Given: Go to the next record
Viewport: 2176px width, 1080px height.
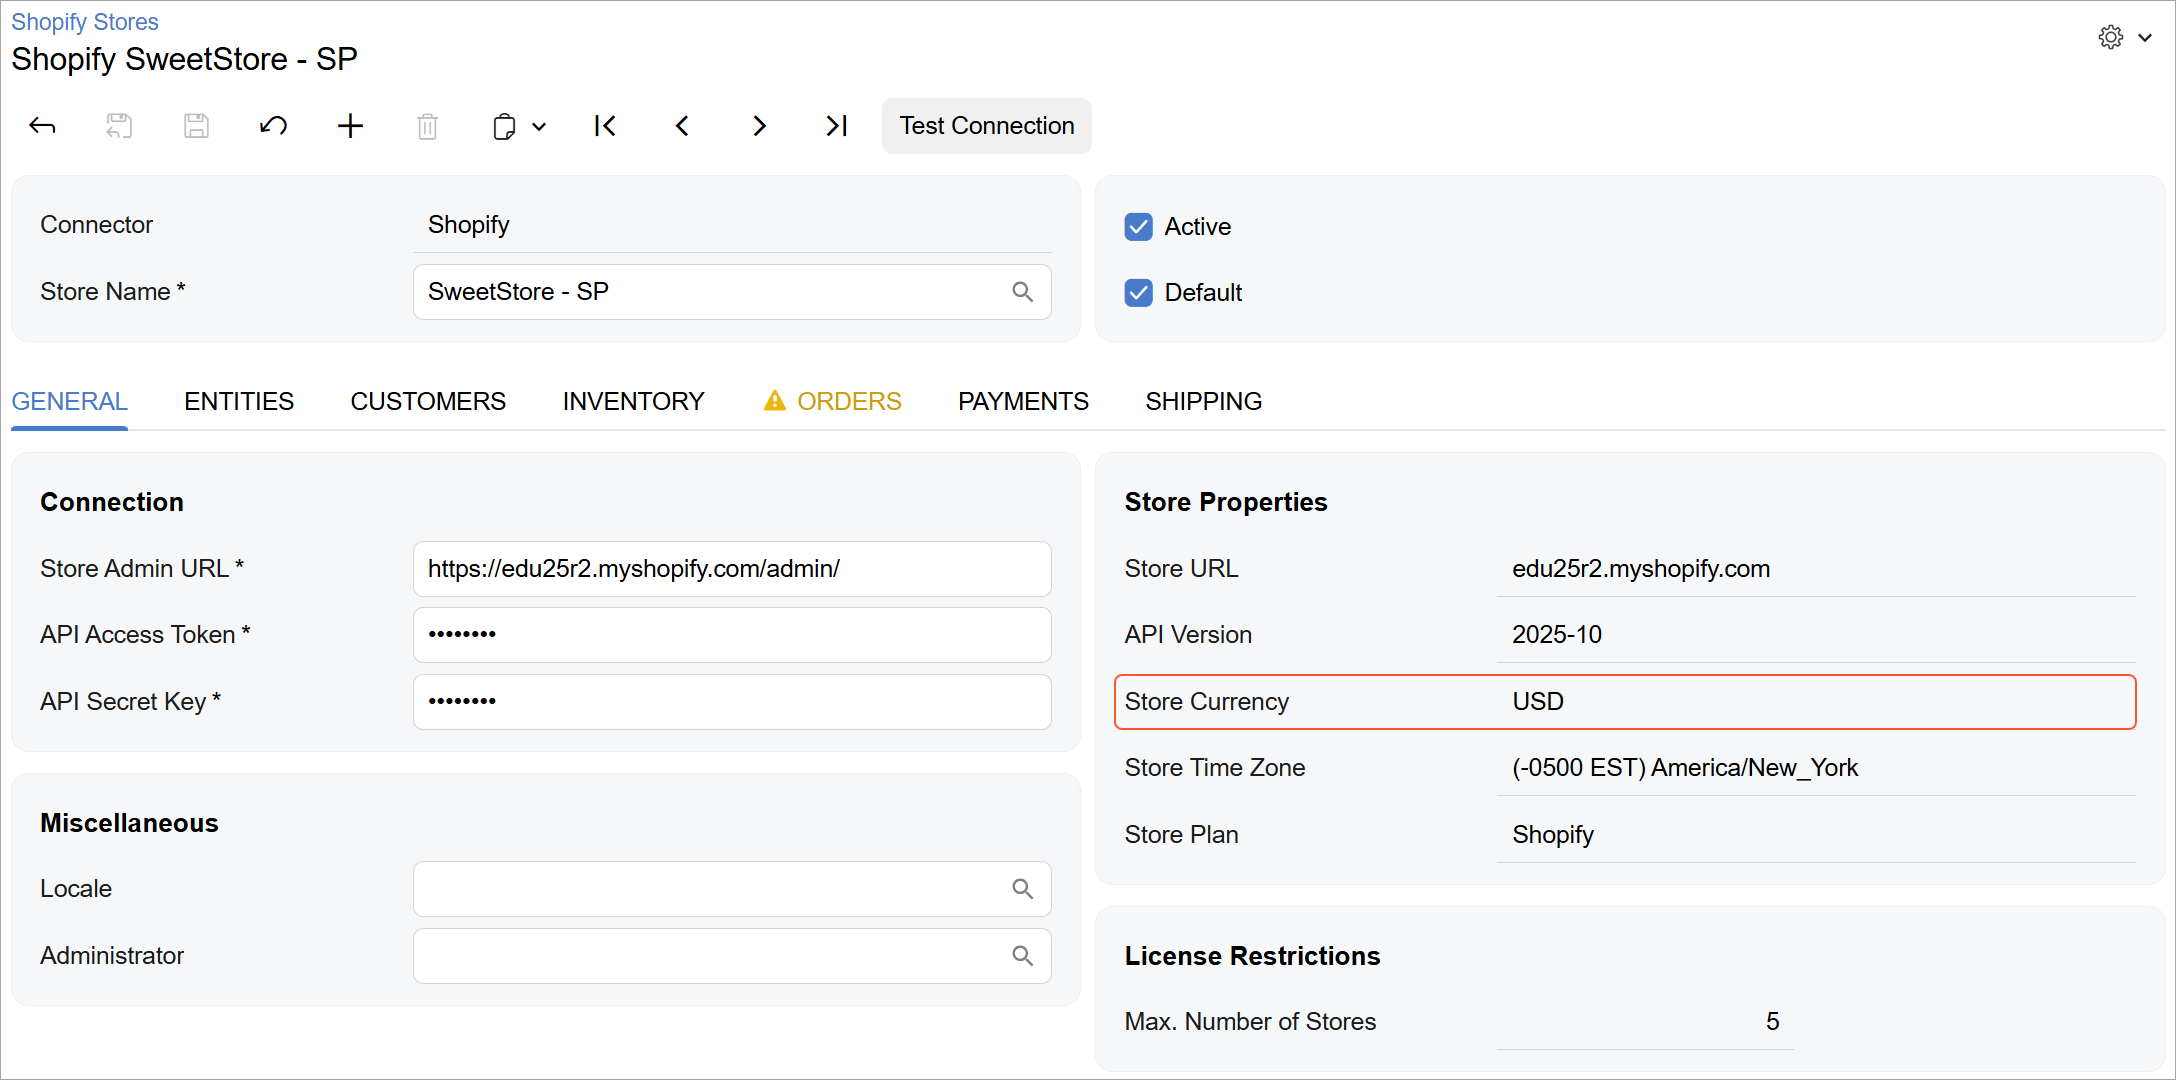Looking at the screenshot, I should [x=759, y=126].
